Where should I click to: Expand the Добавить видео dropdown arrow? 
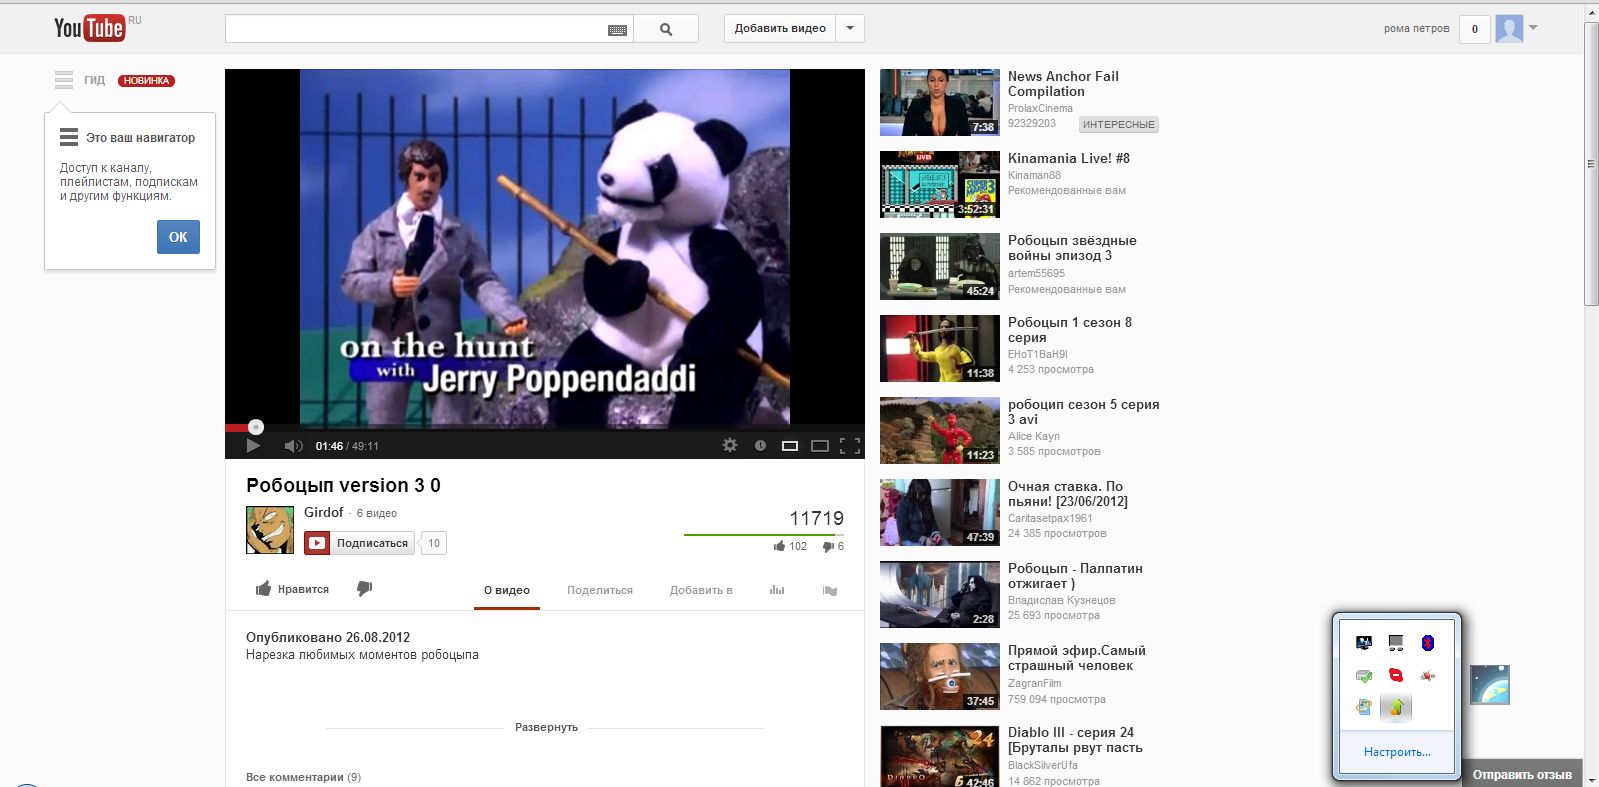pos(850,28)
